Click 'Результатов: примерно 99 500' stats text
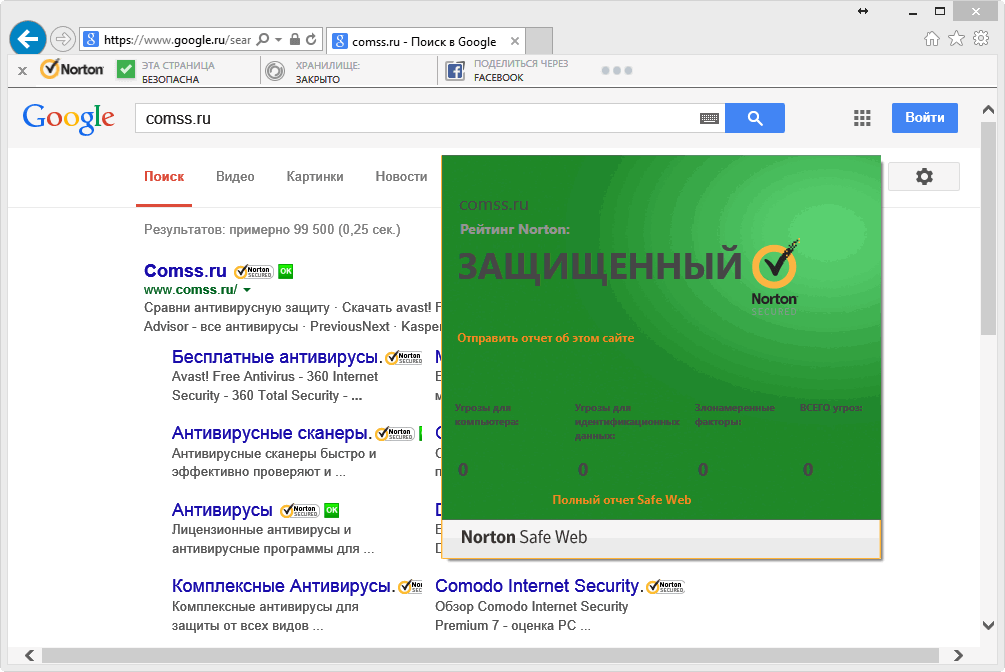 point(272,230)
